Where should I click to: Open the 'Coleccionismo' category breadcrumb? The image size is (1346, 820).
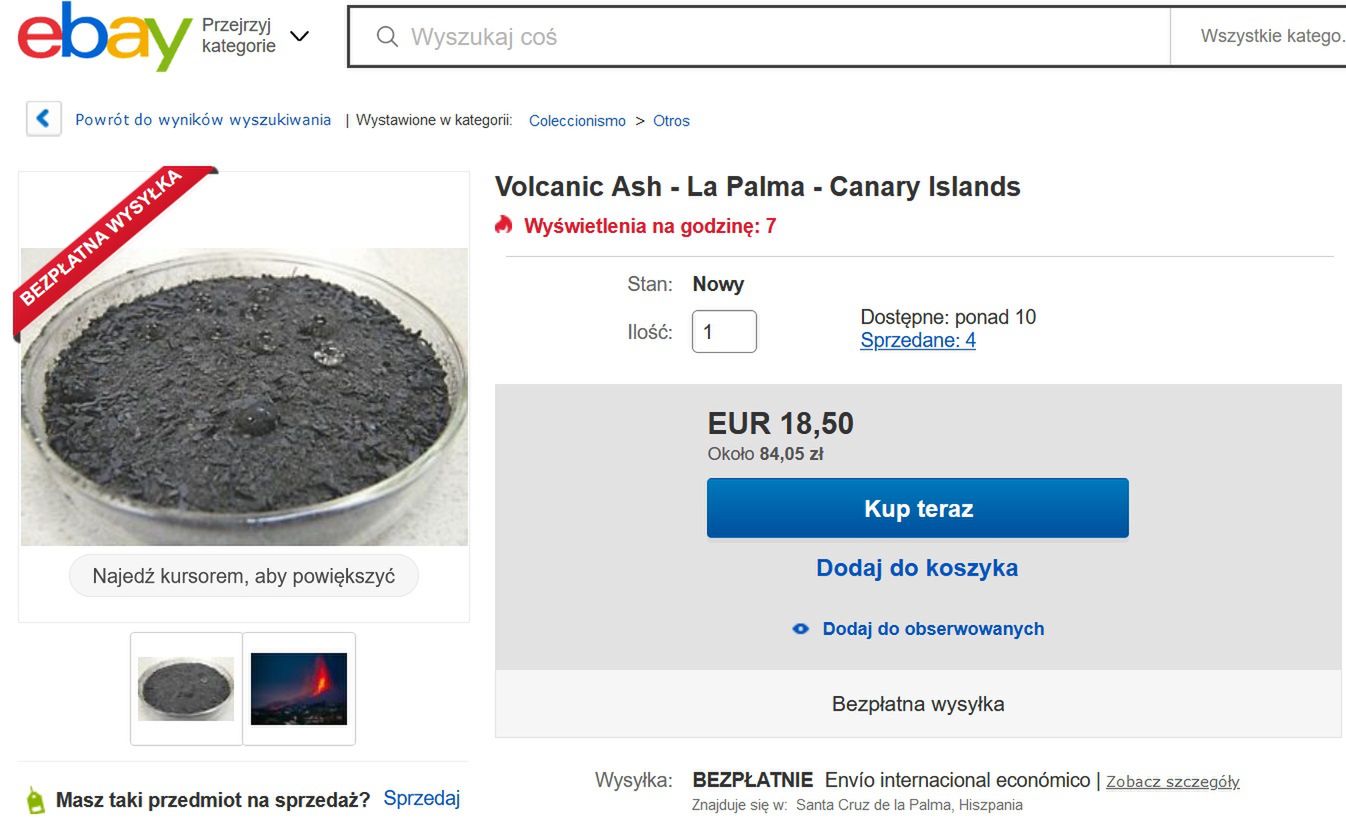[577, 120]
